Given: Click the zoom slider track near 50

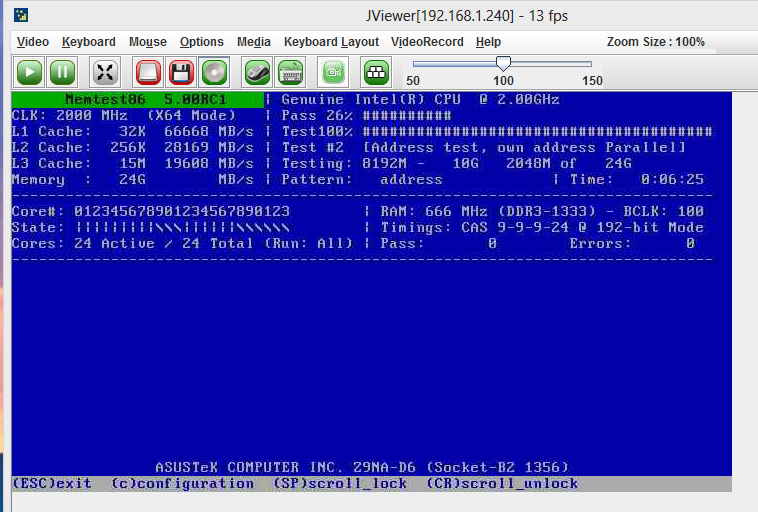Looking at the screenshot, I should click(x=417, y=64).
